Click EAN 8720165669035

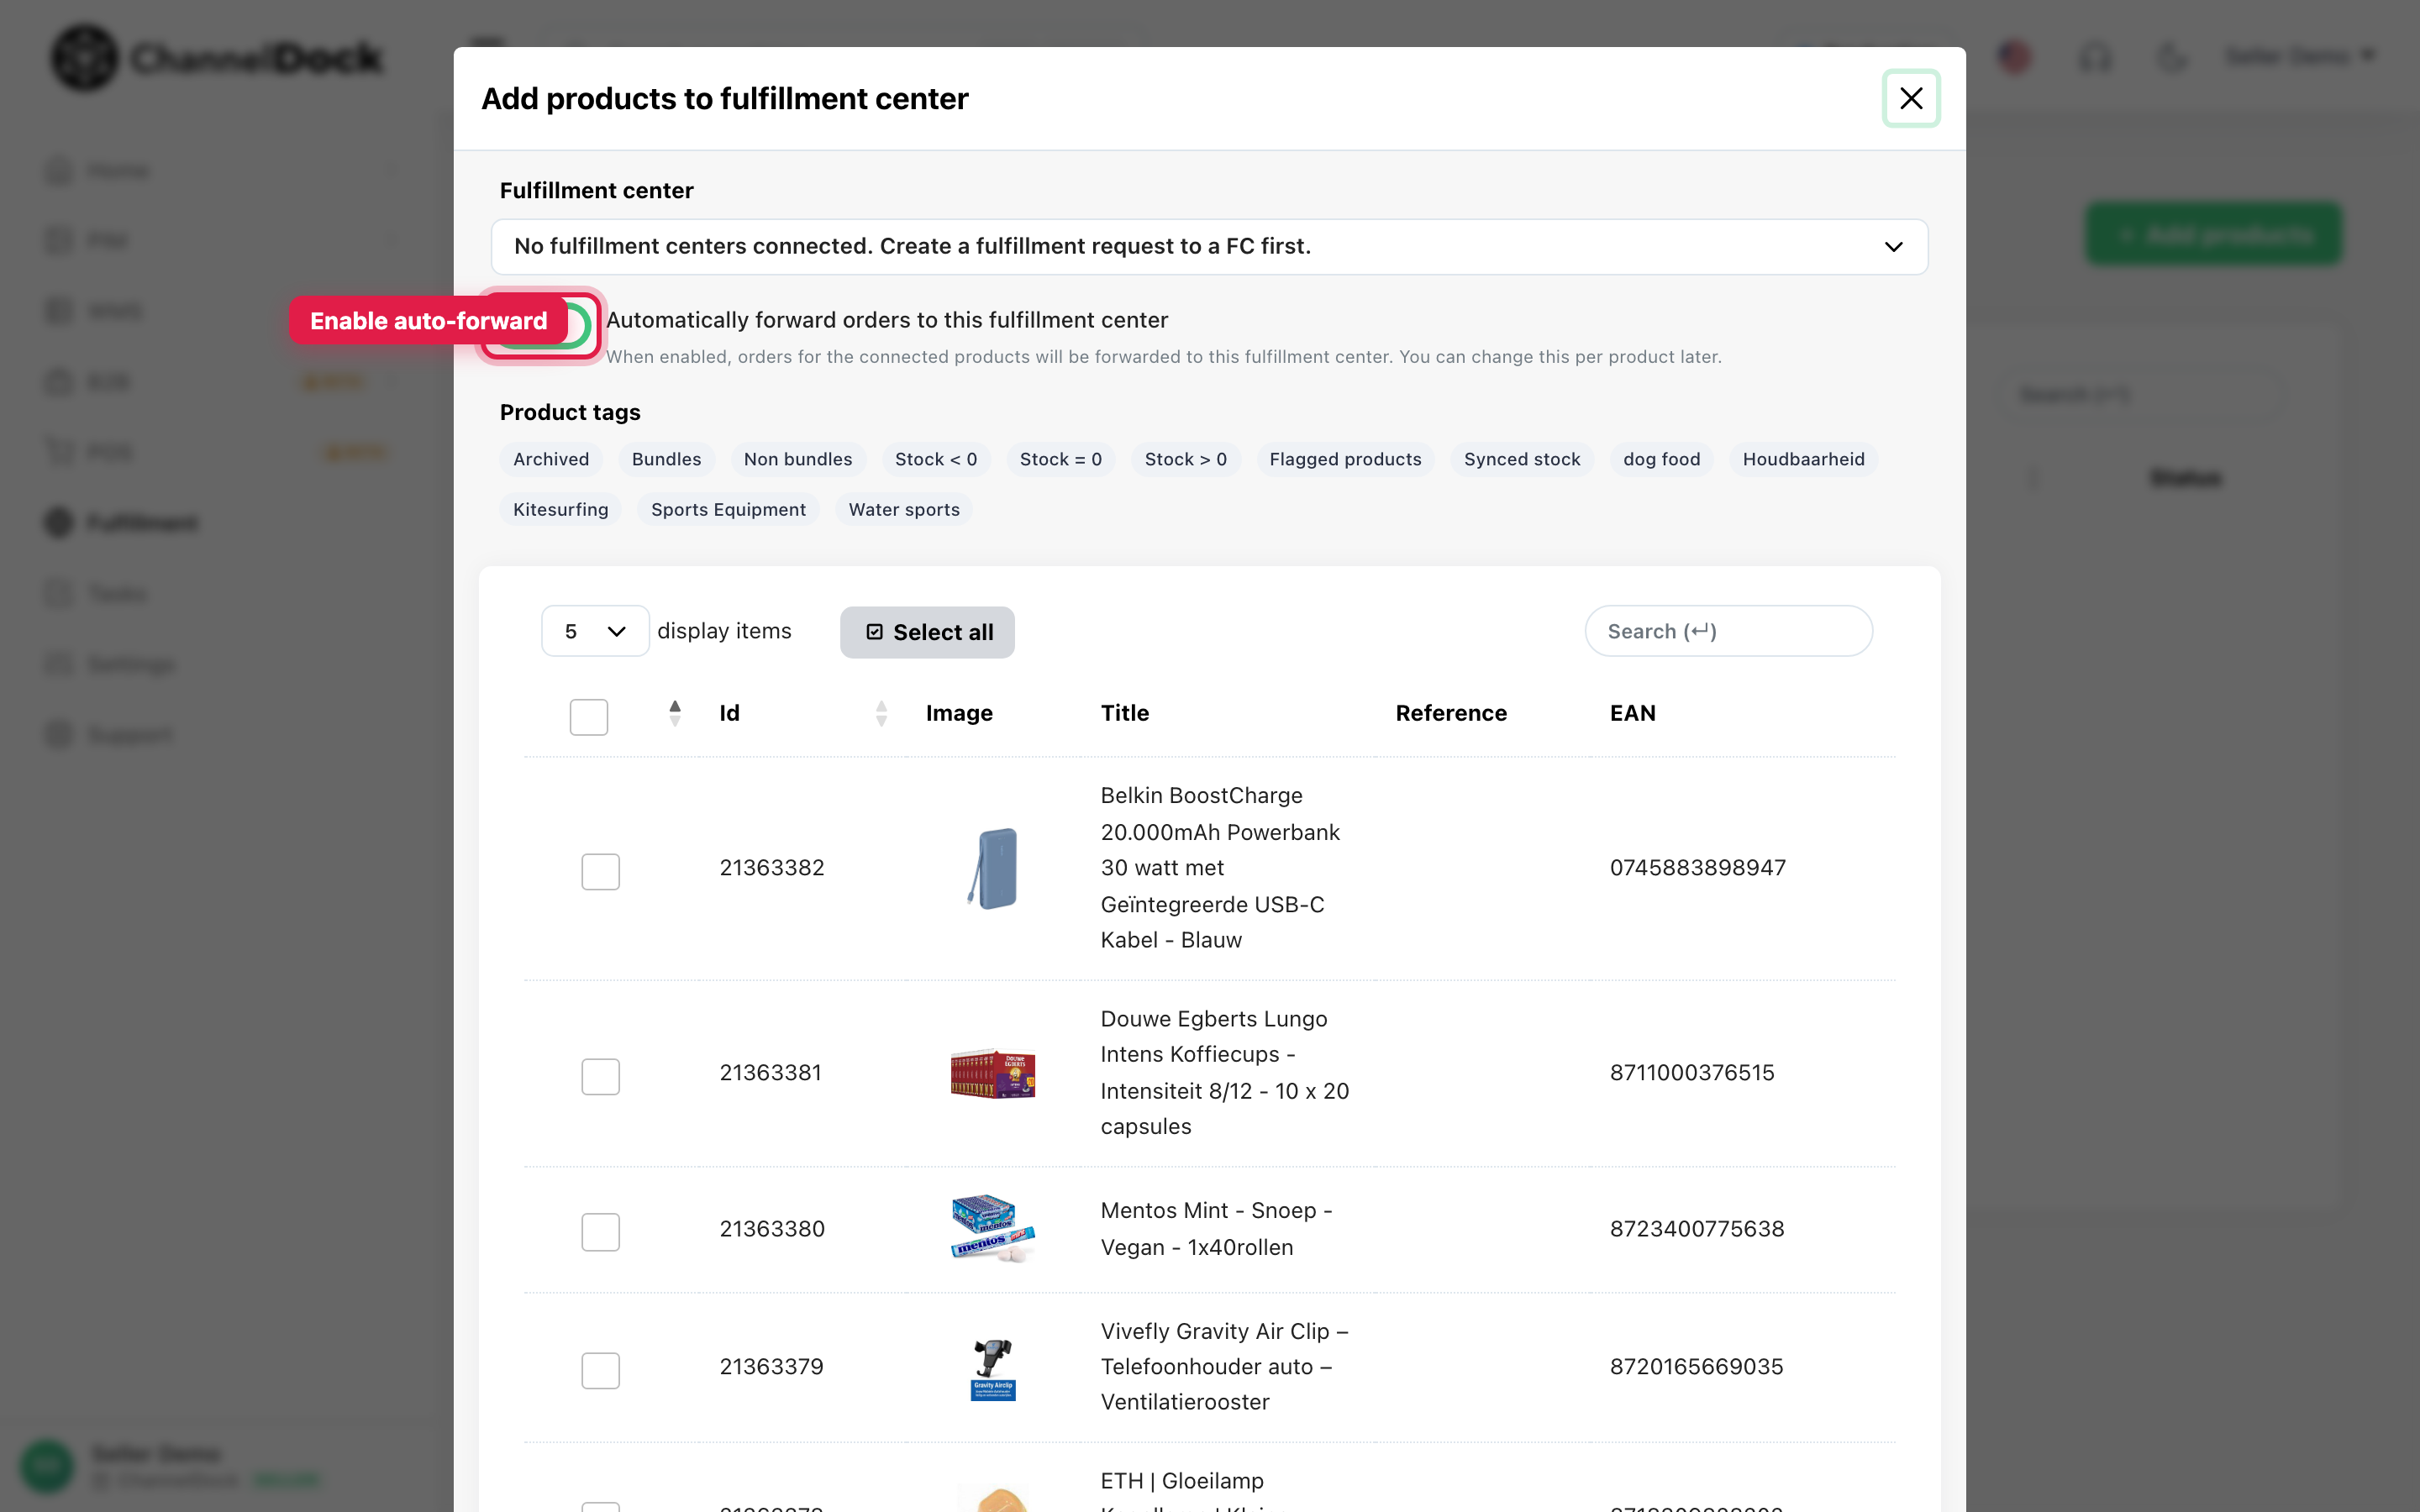pyautogui.click(x=1696, y=1367)
